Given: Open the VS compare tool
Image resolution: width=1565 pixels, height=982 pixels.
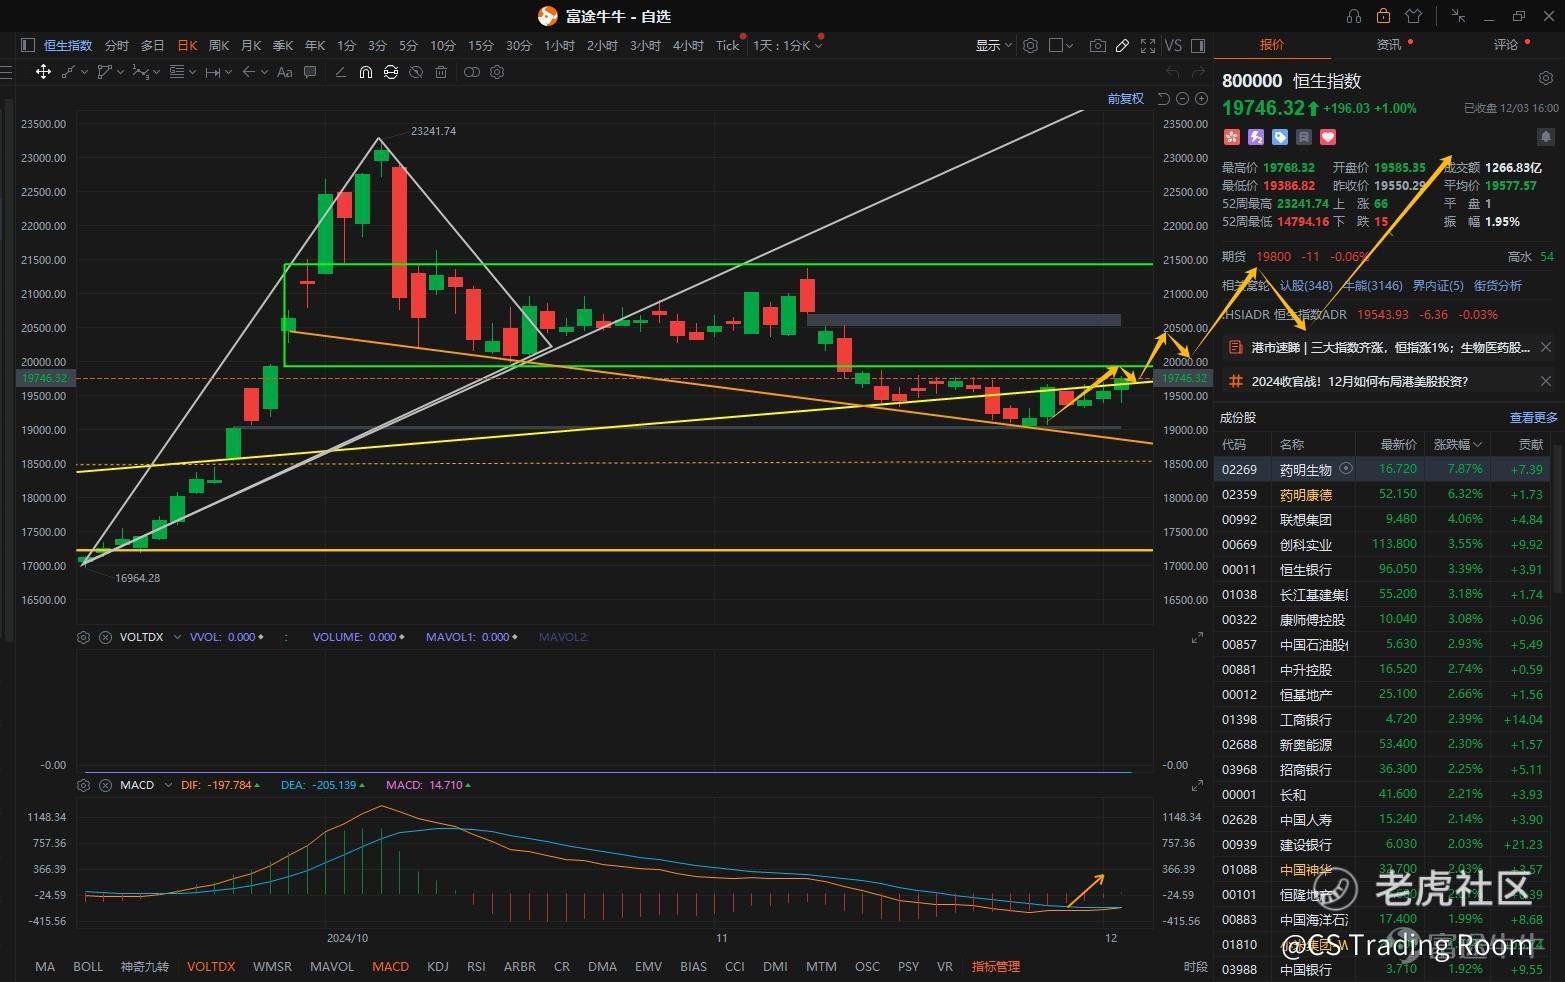Looking at the screenshot, I should point(1173,45).
